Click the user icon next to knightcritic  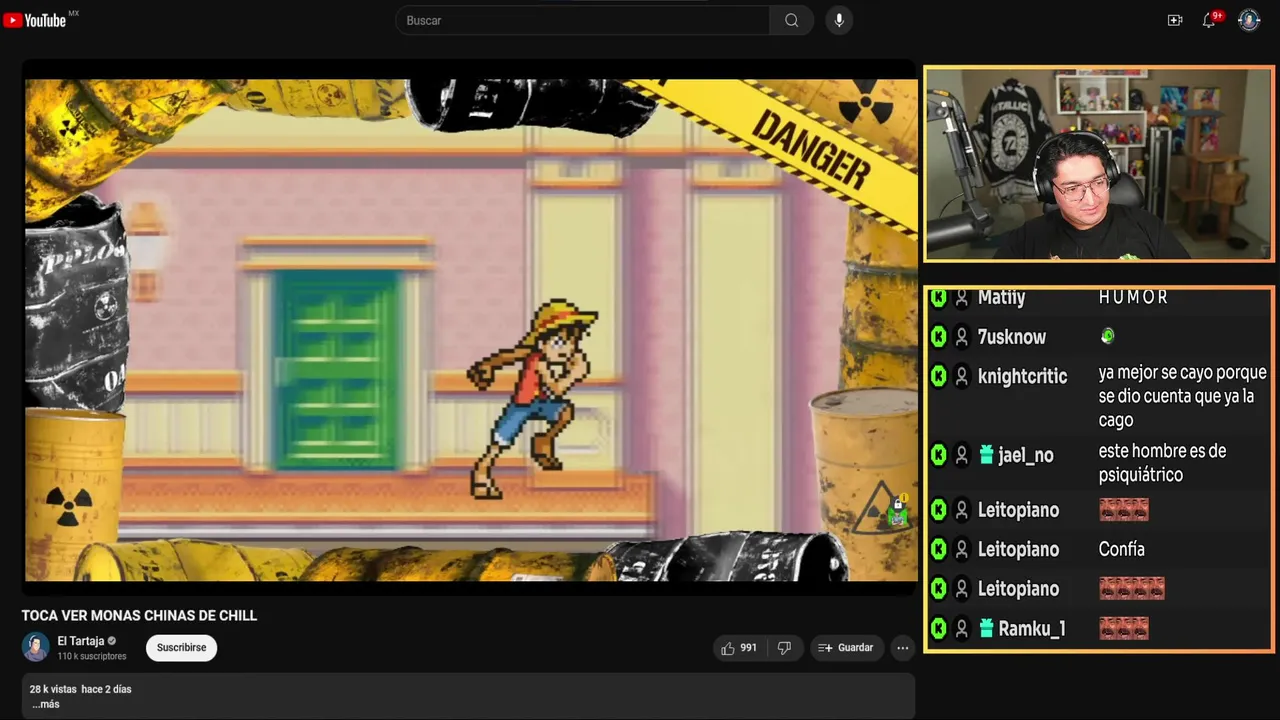click(962, 376)
